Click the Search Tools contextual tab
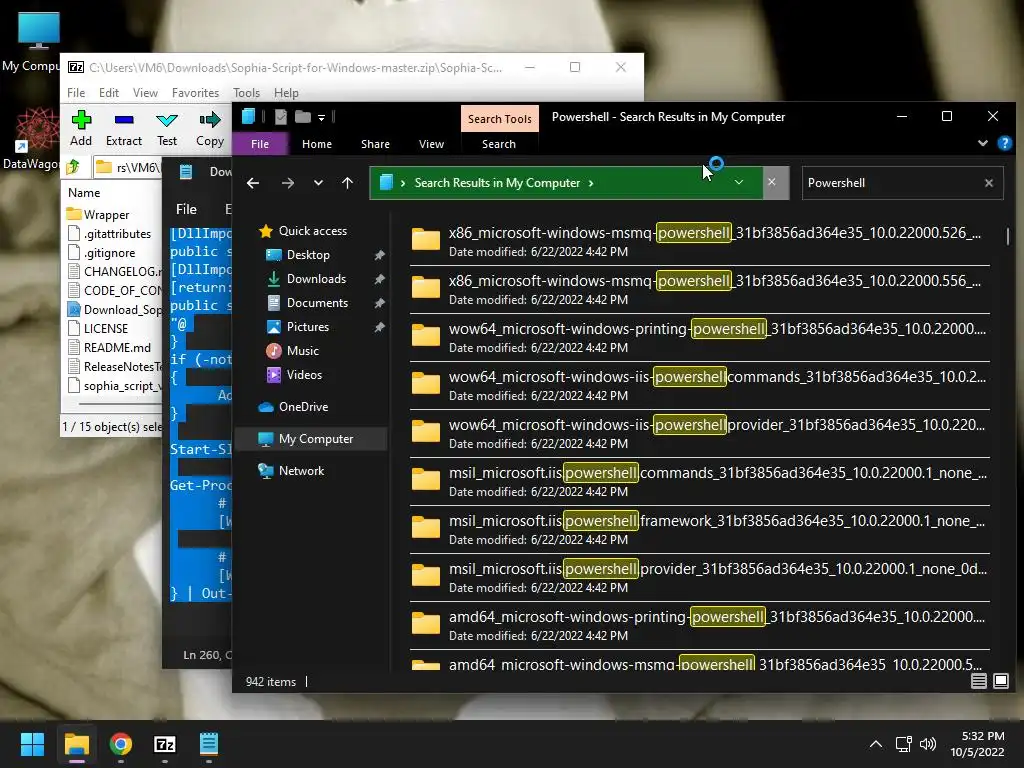The height and width of the screenshot is (768, 1024). coord(500,119)
